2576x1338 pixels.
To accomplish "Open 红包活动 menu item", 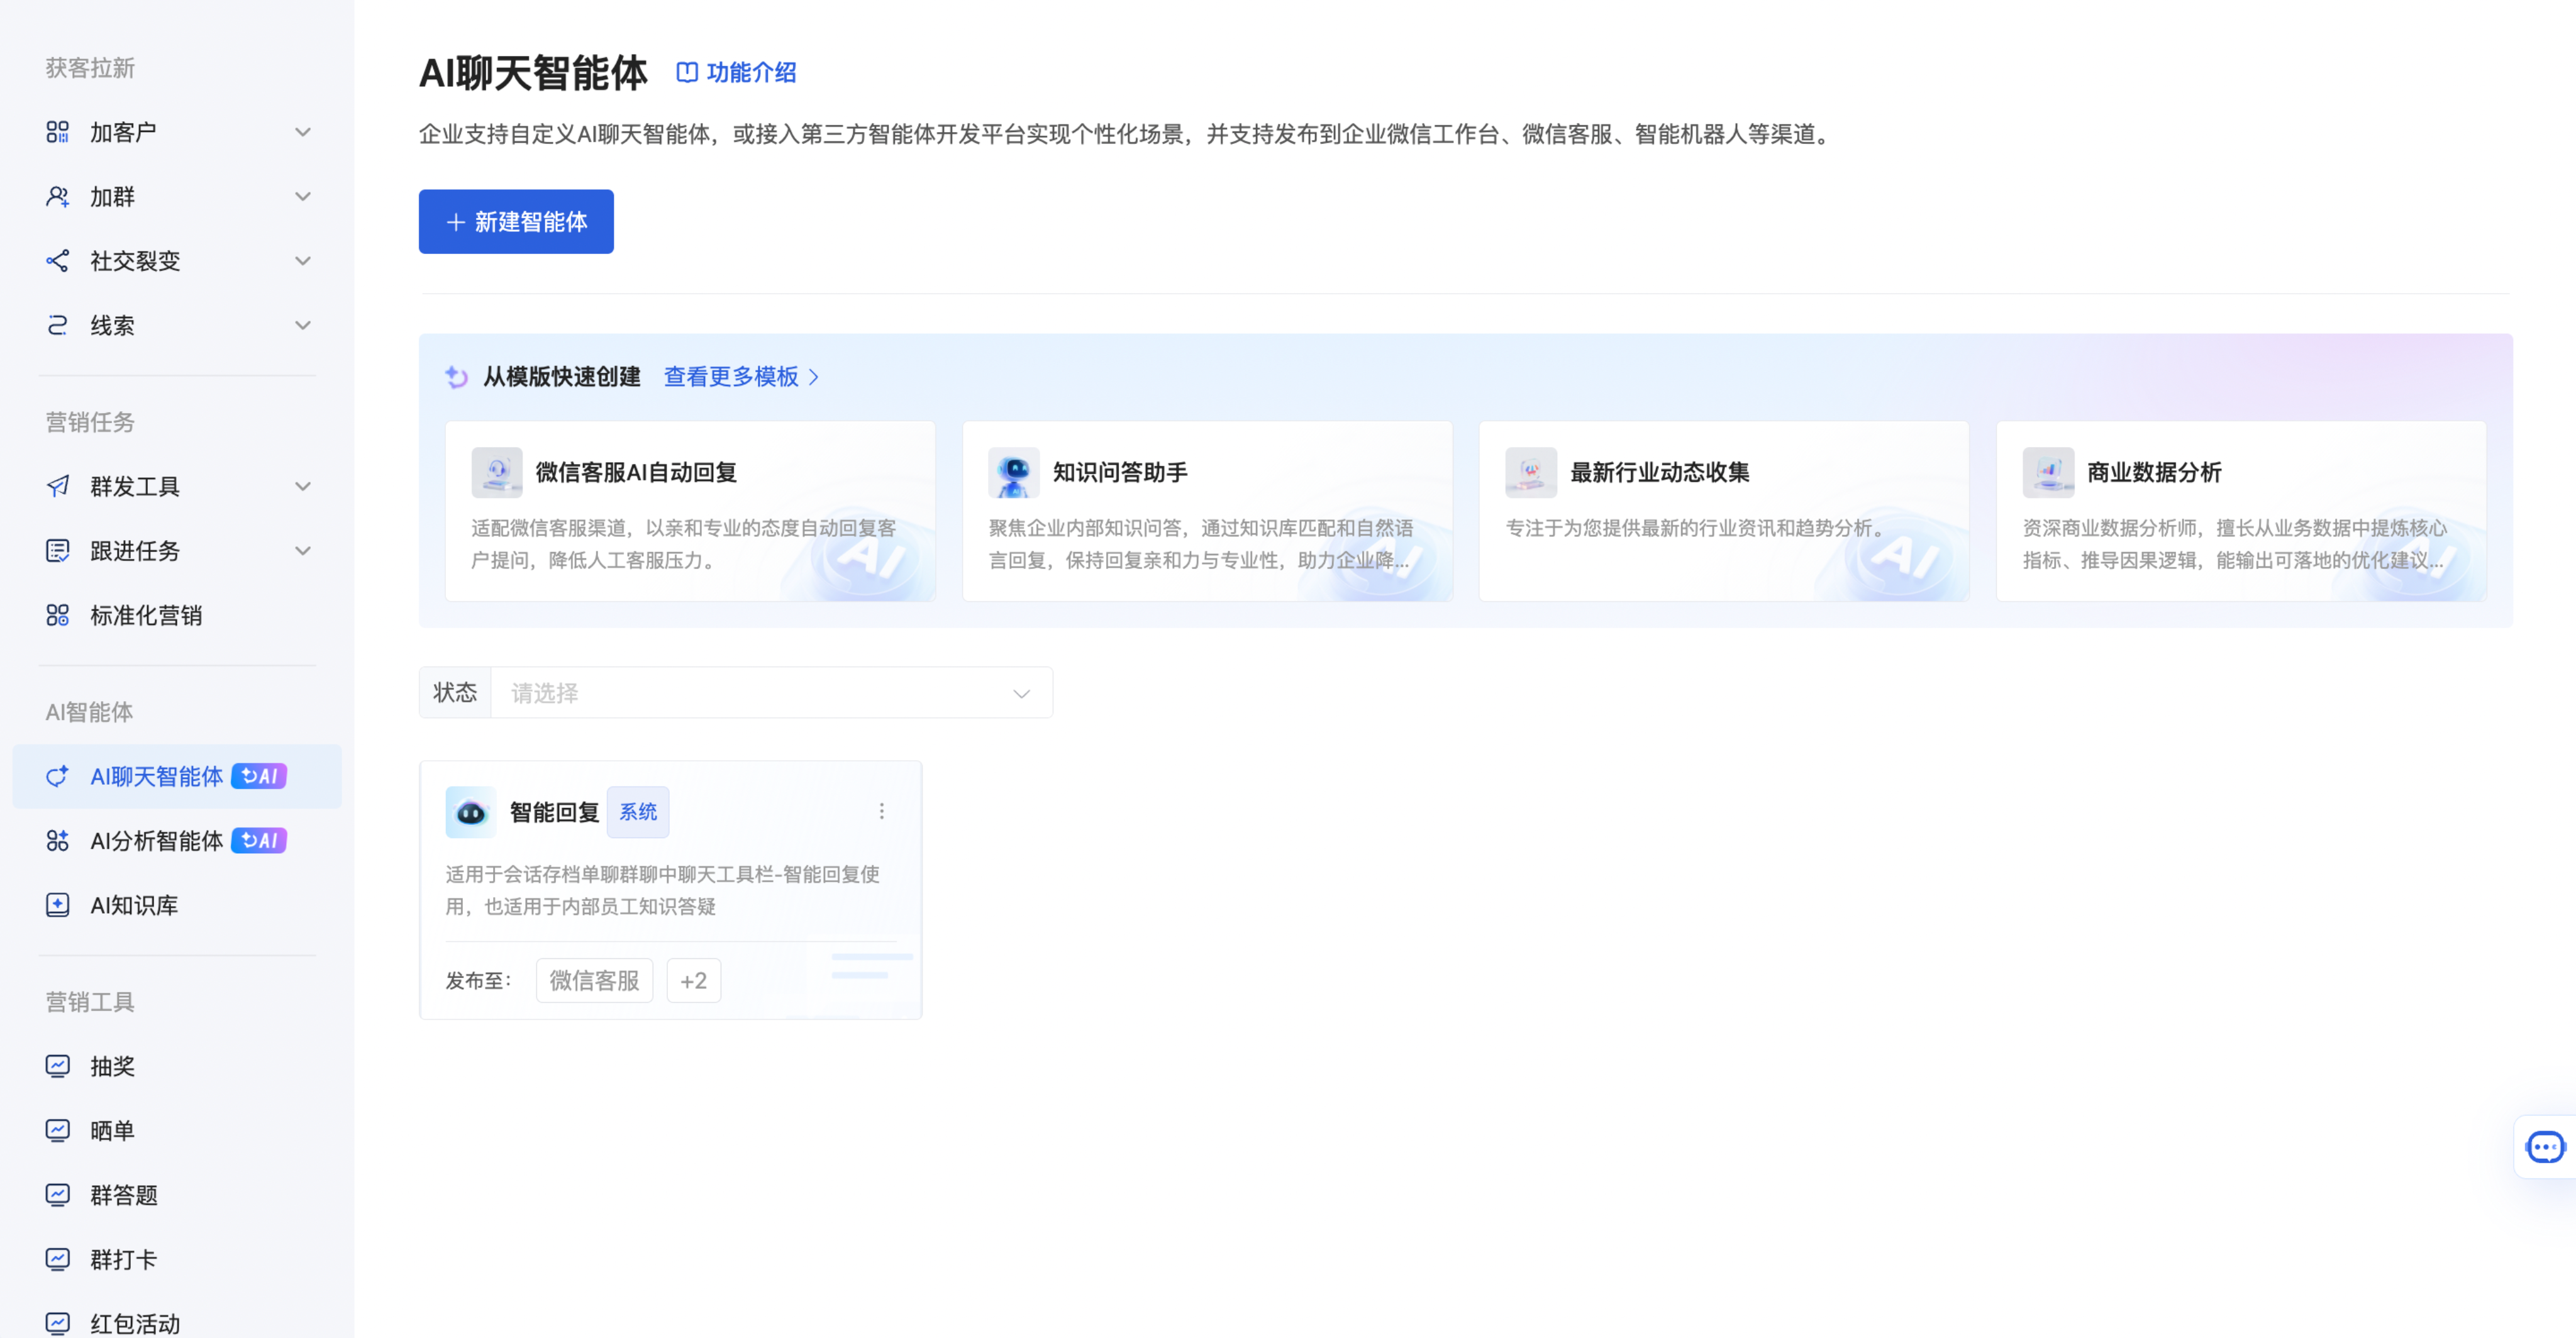I will click(x=177, y=1322).
